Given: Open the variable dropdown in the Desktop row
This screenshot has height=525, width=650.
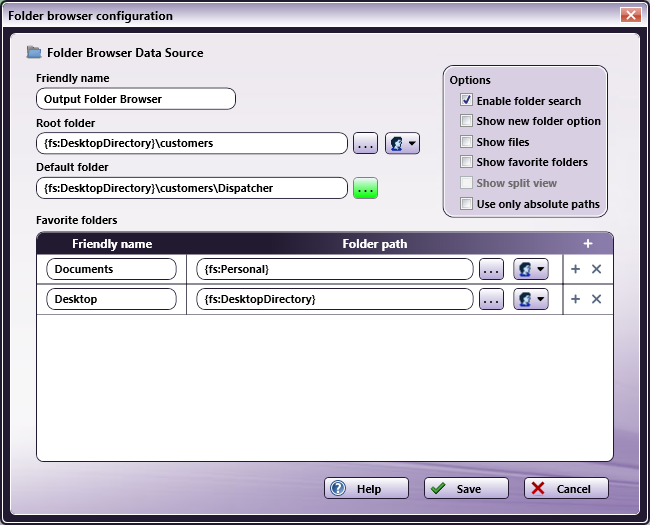Looking at the screenshot, I should click(x=531, y=299).
